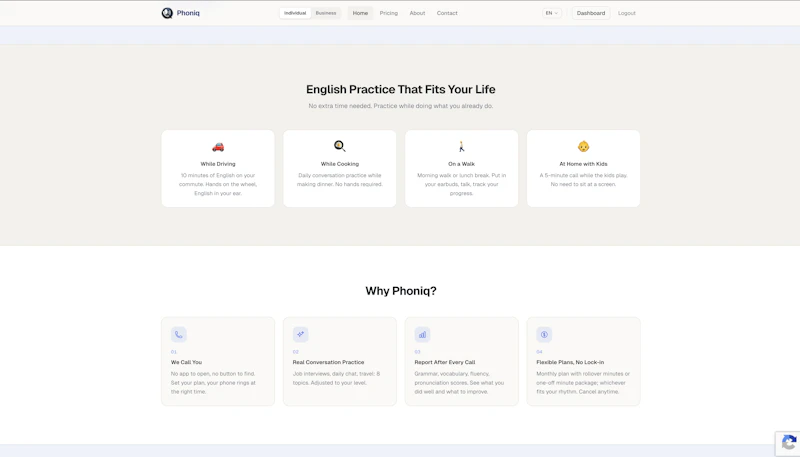This screenshot has height=457, width=800.
Task: Open the Contact page
Action: tap(447, 13)
